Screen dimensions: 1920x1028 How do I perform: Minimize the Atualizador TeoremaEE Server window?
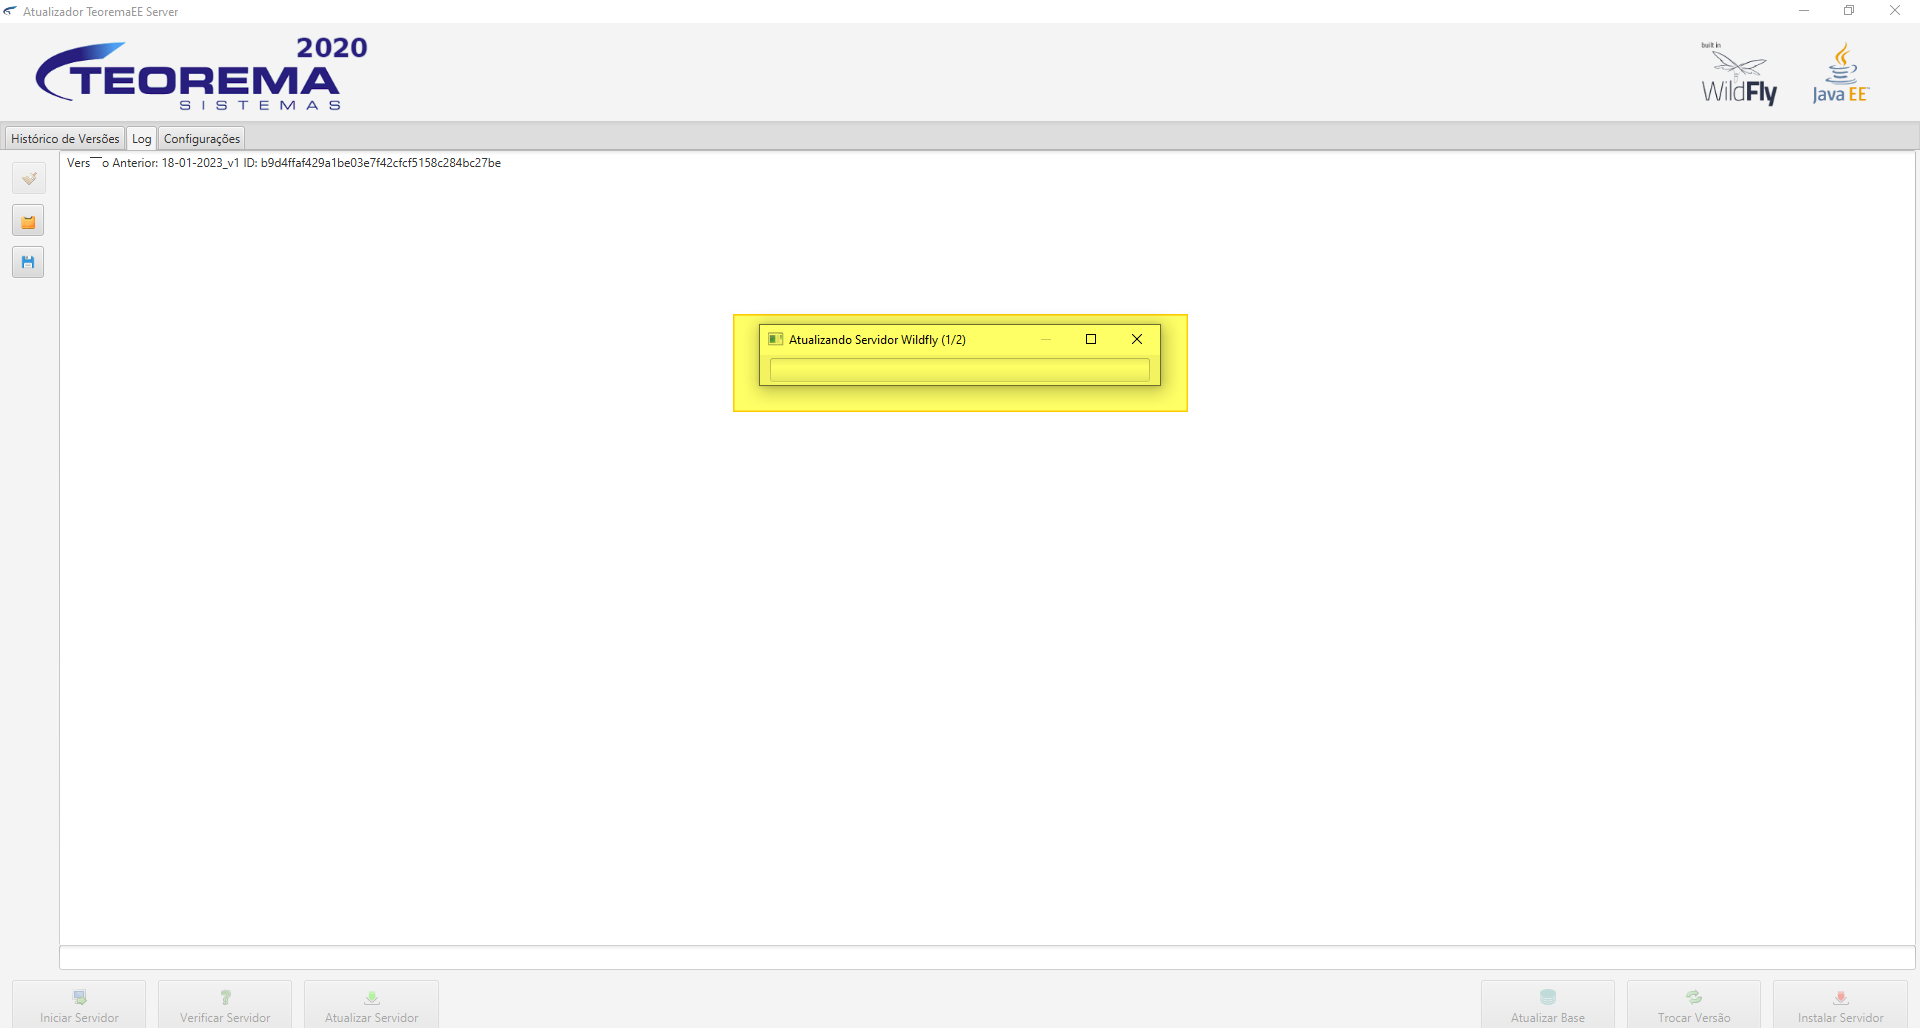[x=1804, y=11]
